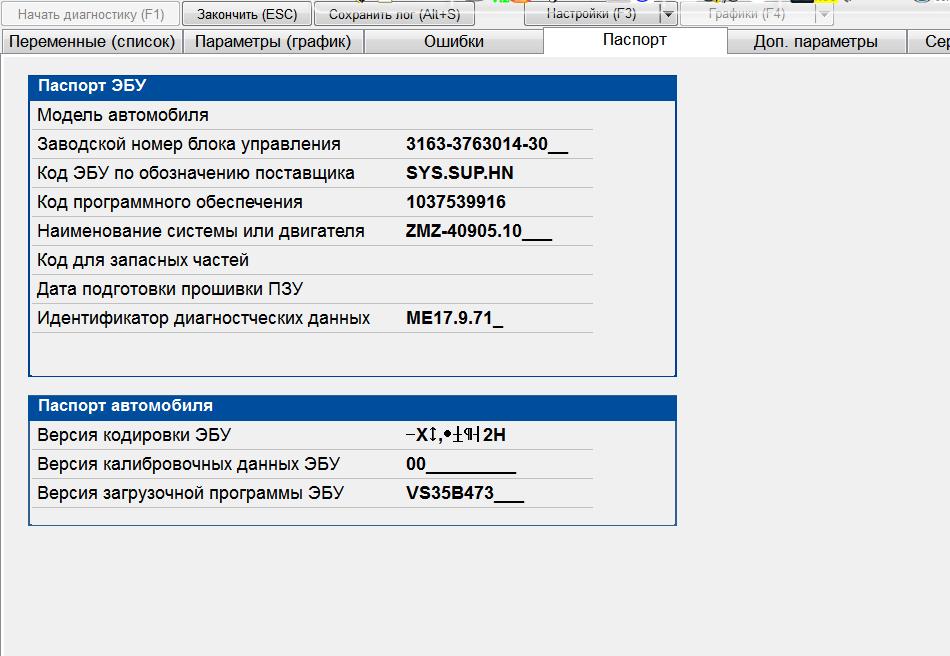Image resolution: width=950 pixels, height=656 pixels.
Task: Click the Закончить (ESC) button
Action: [x=247, y=14]
